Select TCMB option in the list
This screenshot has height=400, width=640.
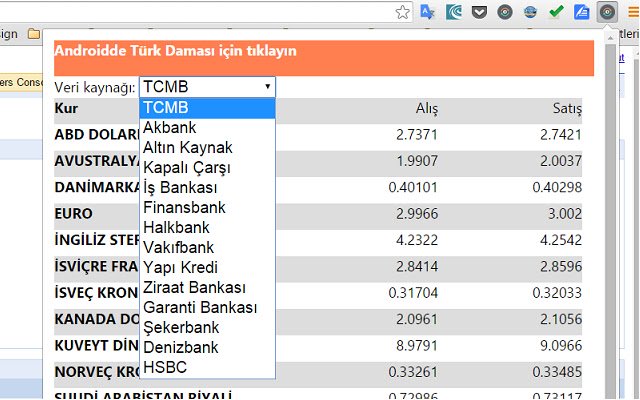point(207,108)
